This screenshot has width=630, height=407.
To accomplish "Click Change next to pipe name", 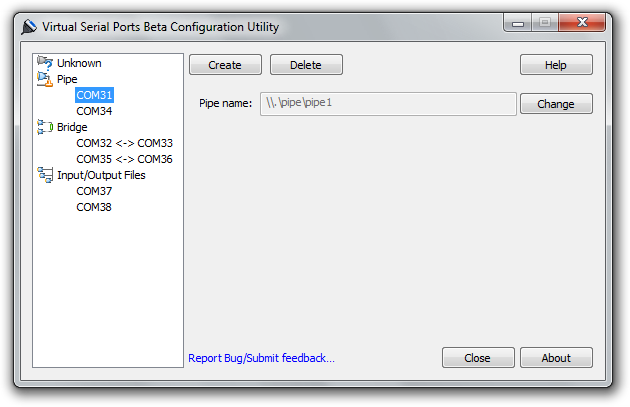I will (556, 104).
